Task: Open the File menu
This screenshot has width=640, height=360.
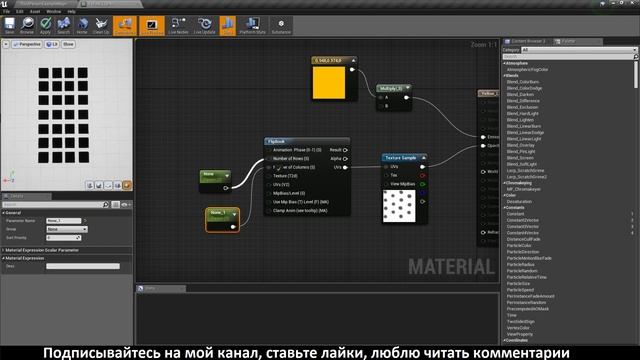Action: pyautogui.click(x=7, y=11)
